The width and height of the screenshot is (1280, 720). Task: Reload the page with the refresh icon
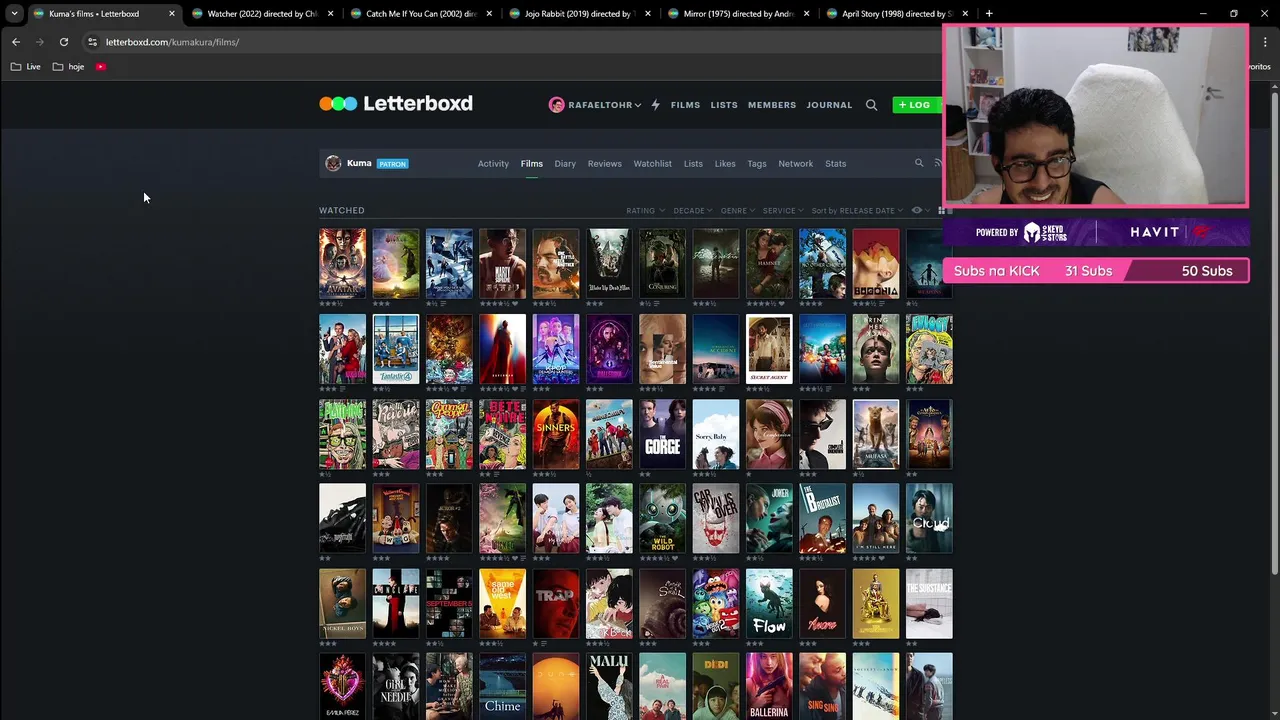click(x=64, y=42)
